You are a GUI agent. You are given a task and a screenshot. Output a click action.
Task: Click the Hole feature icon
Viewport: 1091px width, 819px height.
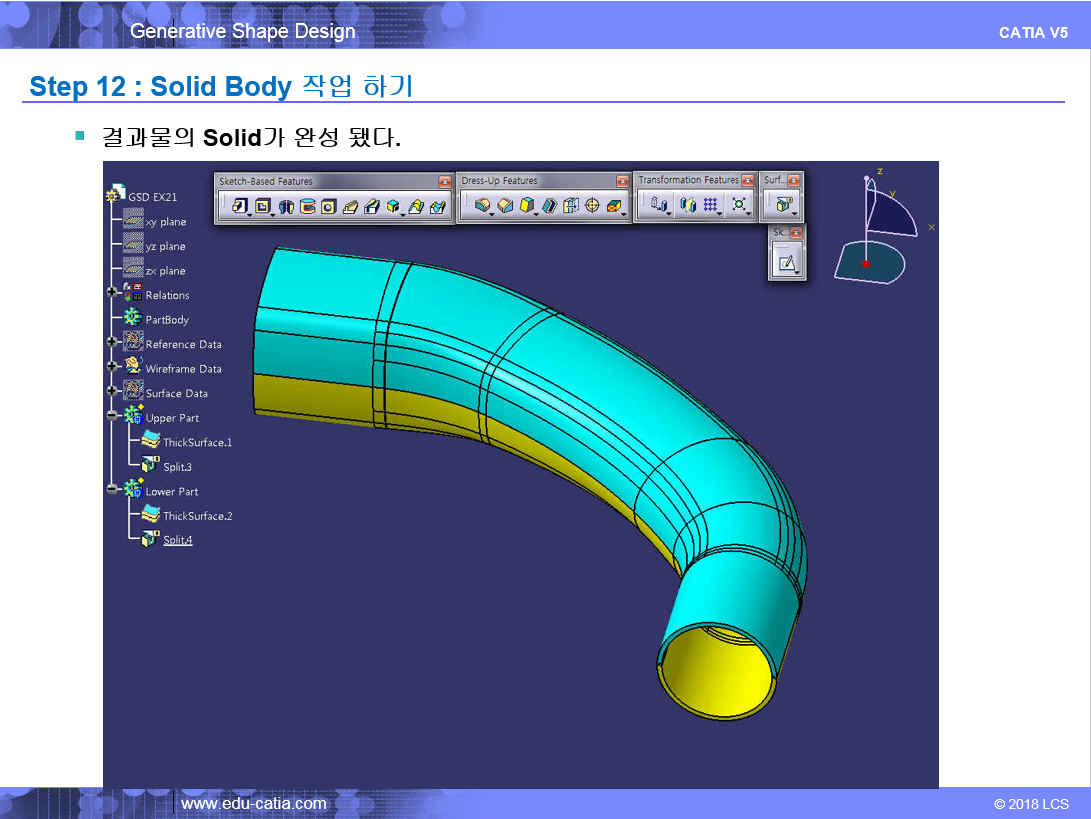tap(328, 206)
